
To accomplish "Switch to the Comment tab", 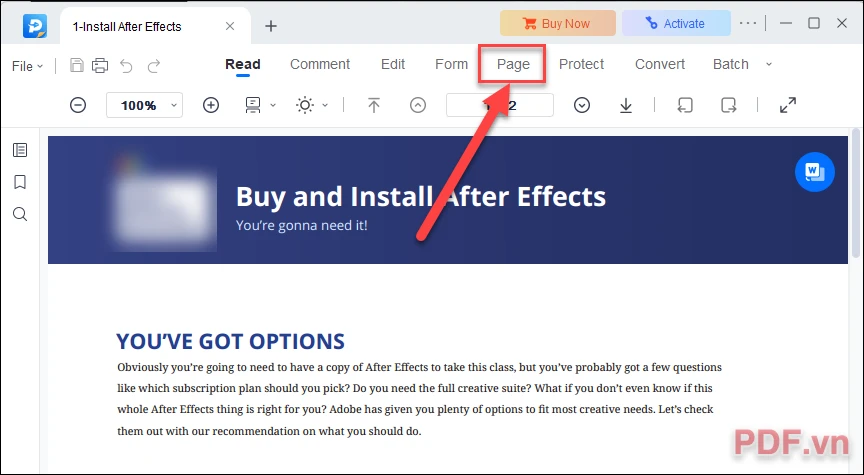I will click(x=320, y=64).
